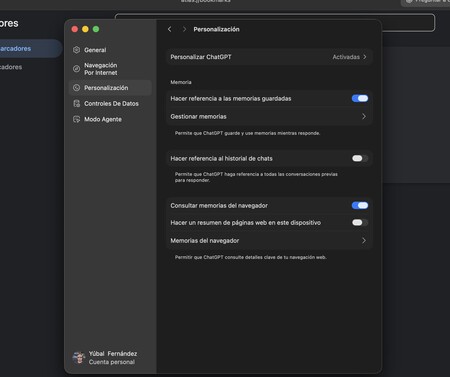The image size is (450, 377).
Task: Click the compass icon beside Navegación Por Internet
Action: 76,69
